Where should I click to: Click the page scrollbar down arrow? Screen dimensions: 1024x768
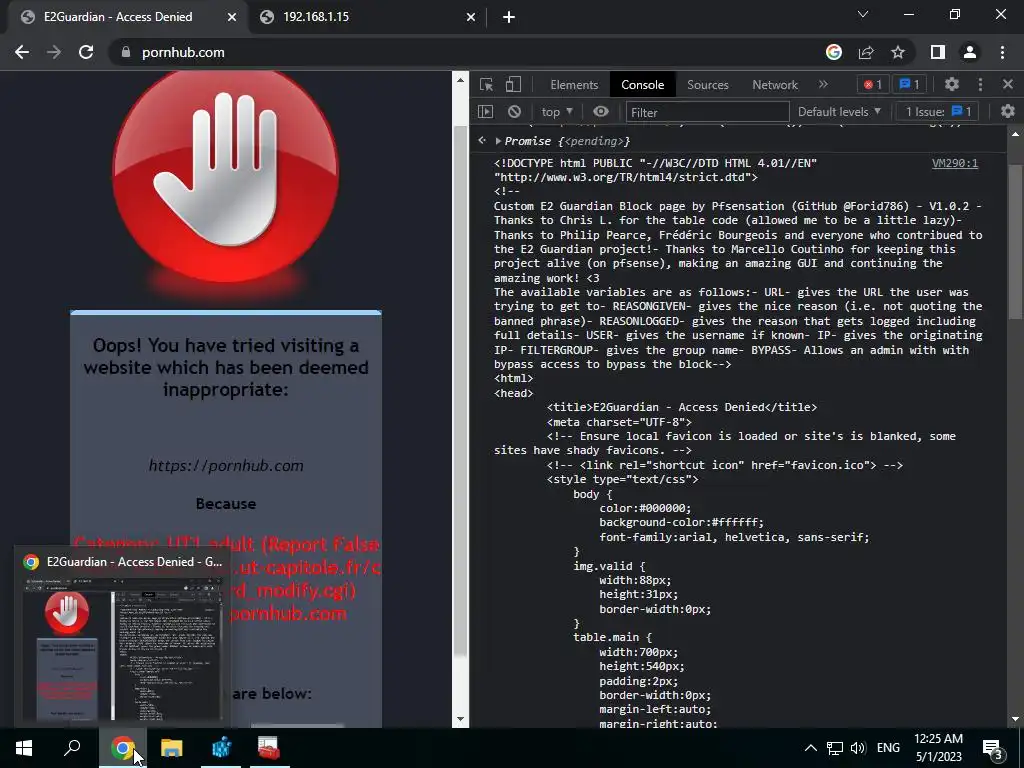[460, 719]
